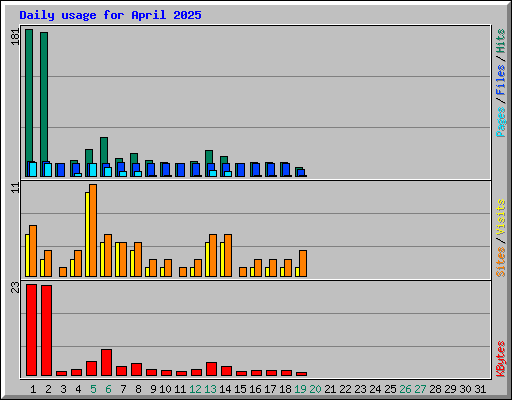Click the red KBytes bar for day 13
512x400 pixels.
pos(211,369)
